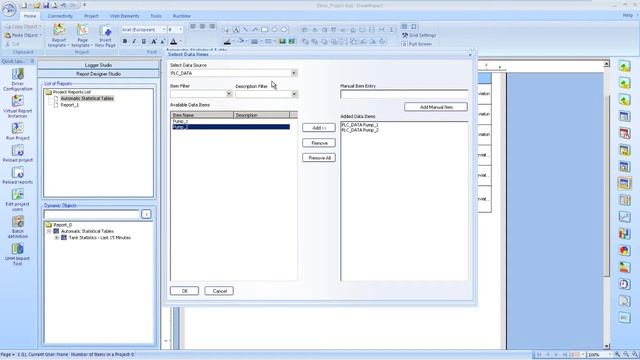Click the Add >> button
The height and width of the screenshot is (360, 640).
point(319,128)
